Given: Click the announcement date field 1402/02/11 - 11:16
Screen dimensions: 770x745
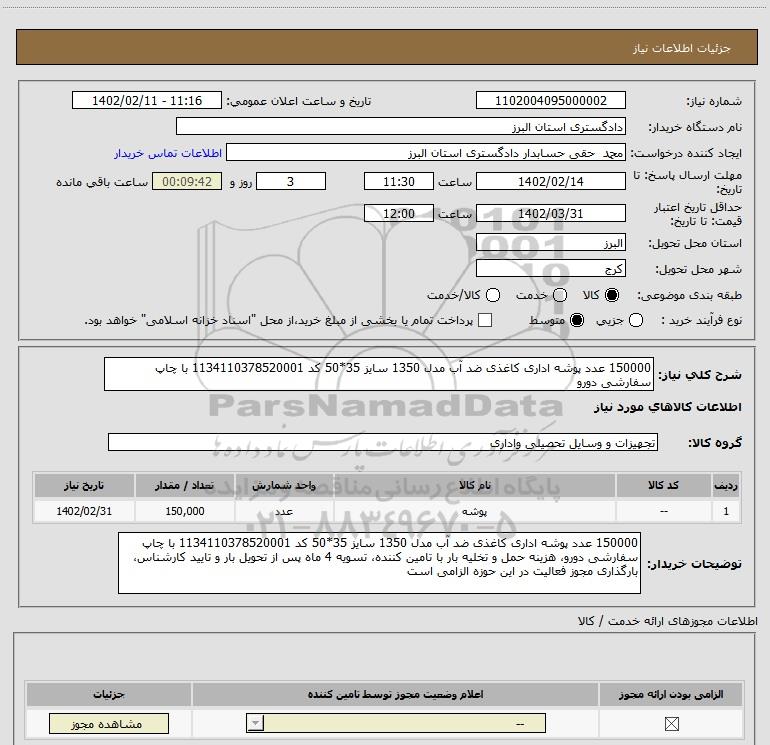Looking at the screenshot, I should click(x=147, y=100).
